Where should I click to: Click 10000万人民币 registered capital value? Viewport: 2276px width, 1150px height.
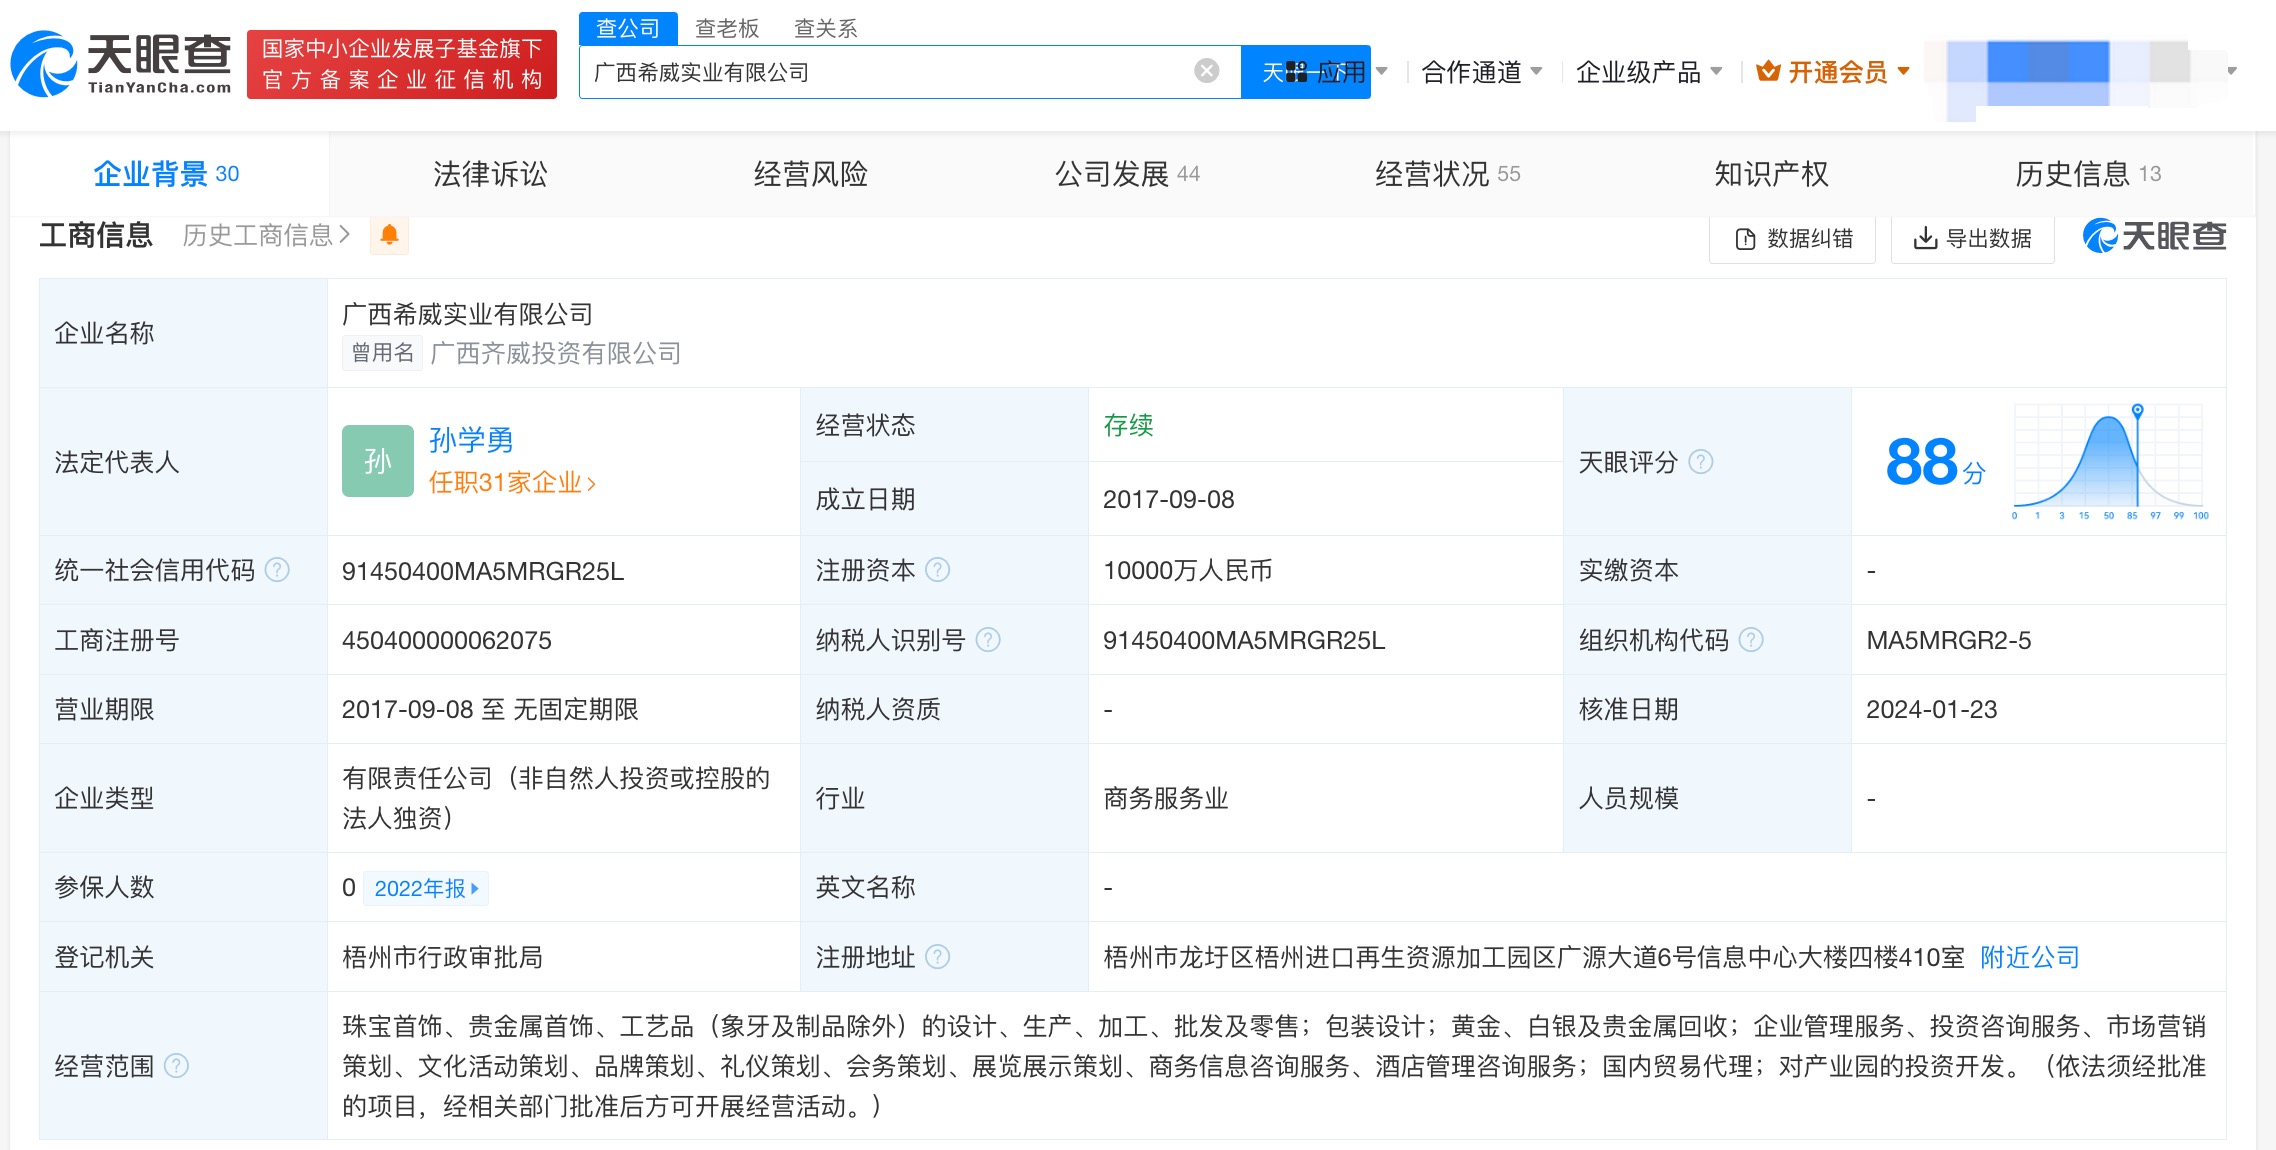click(x=1187, y=570)
